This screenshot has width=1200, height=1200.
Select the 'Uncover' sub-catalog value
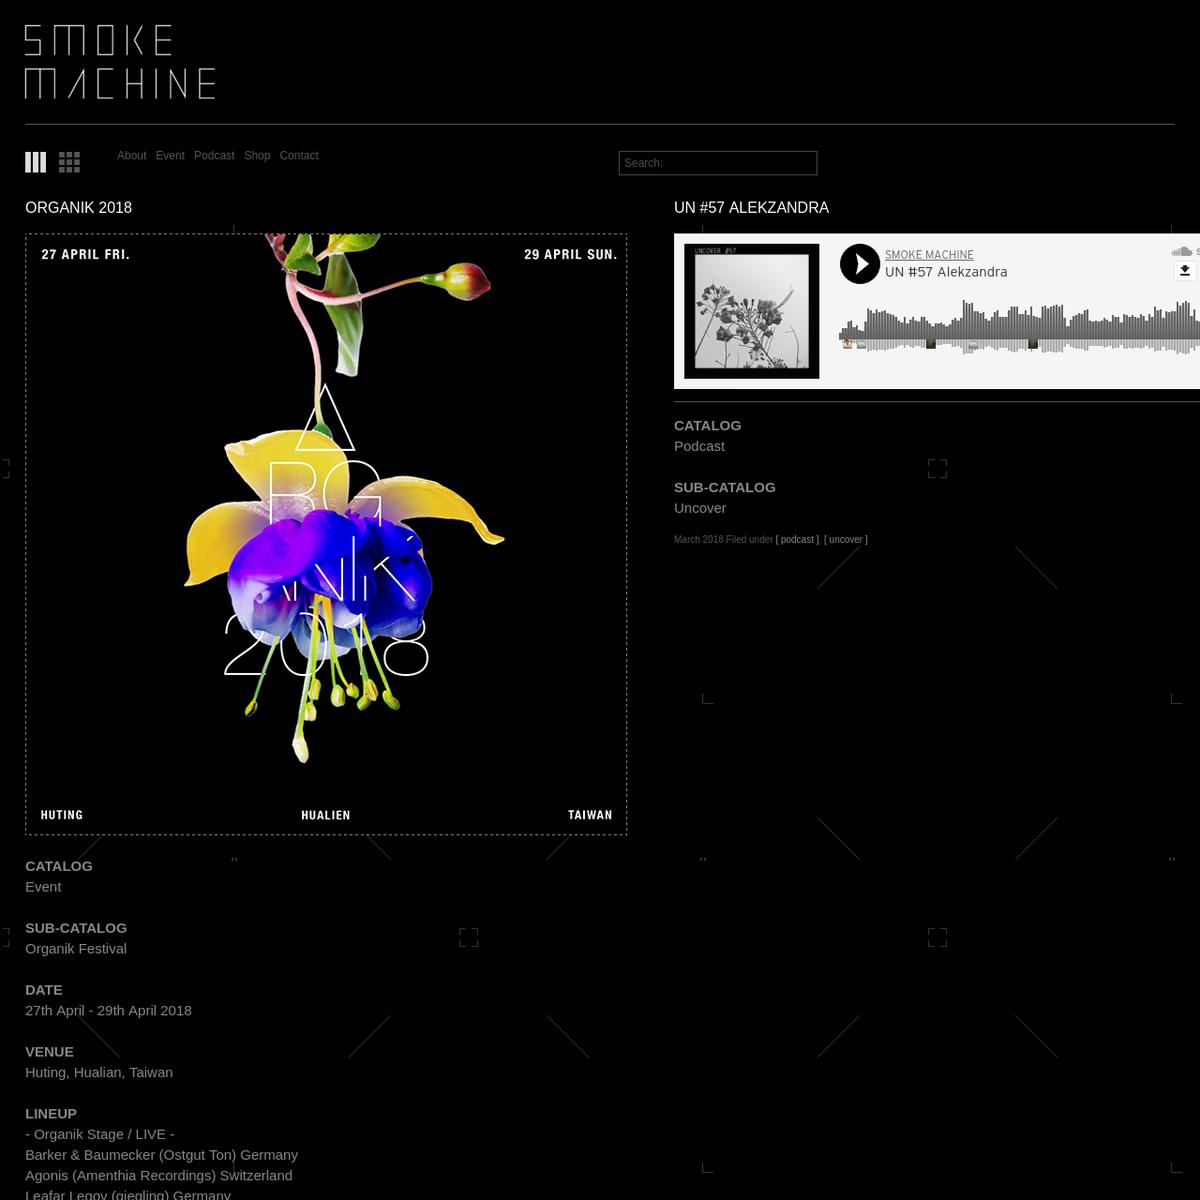pyautogui.click(x=700, y=508)
